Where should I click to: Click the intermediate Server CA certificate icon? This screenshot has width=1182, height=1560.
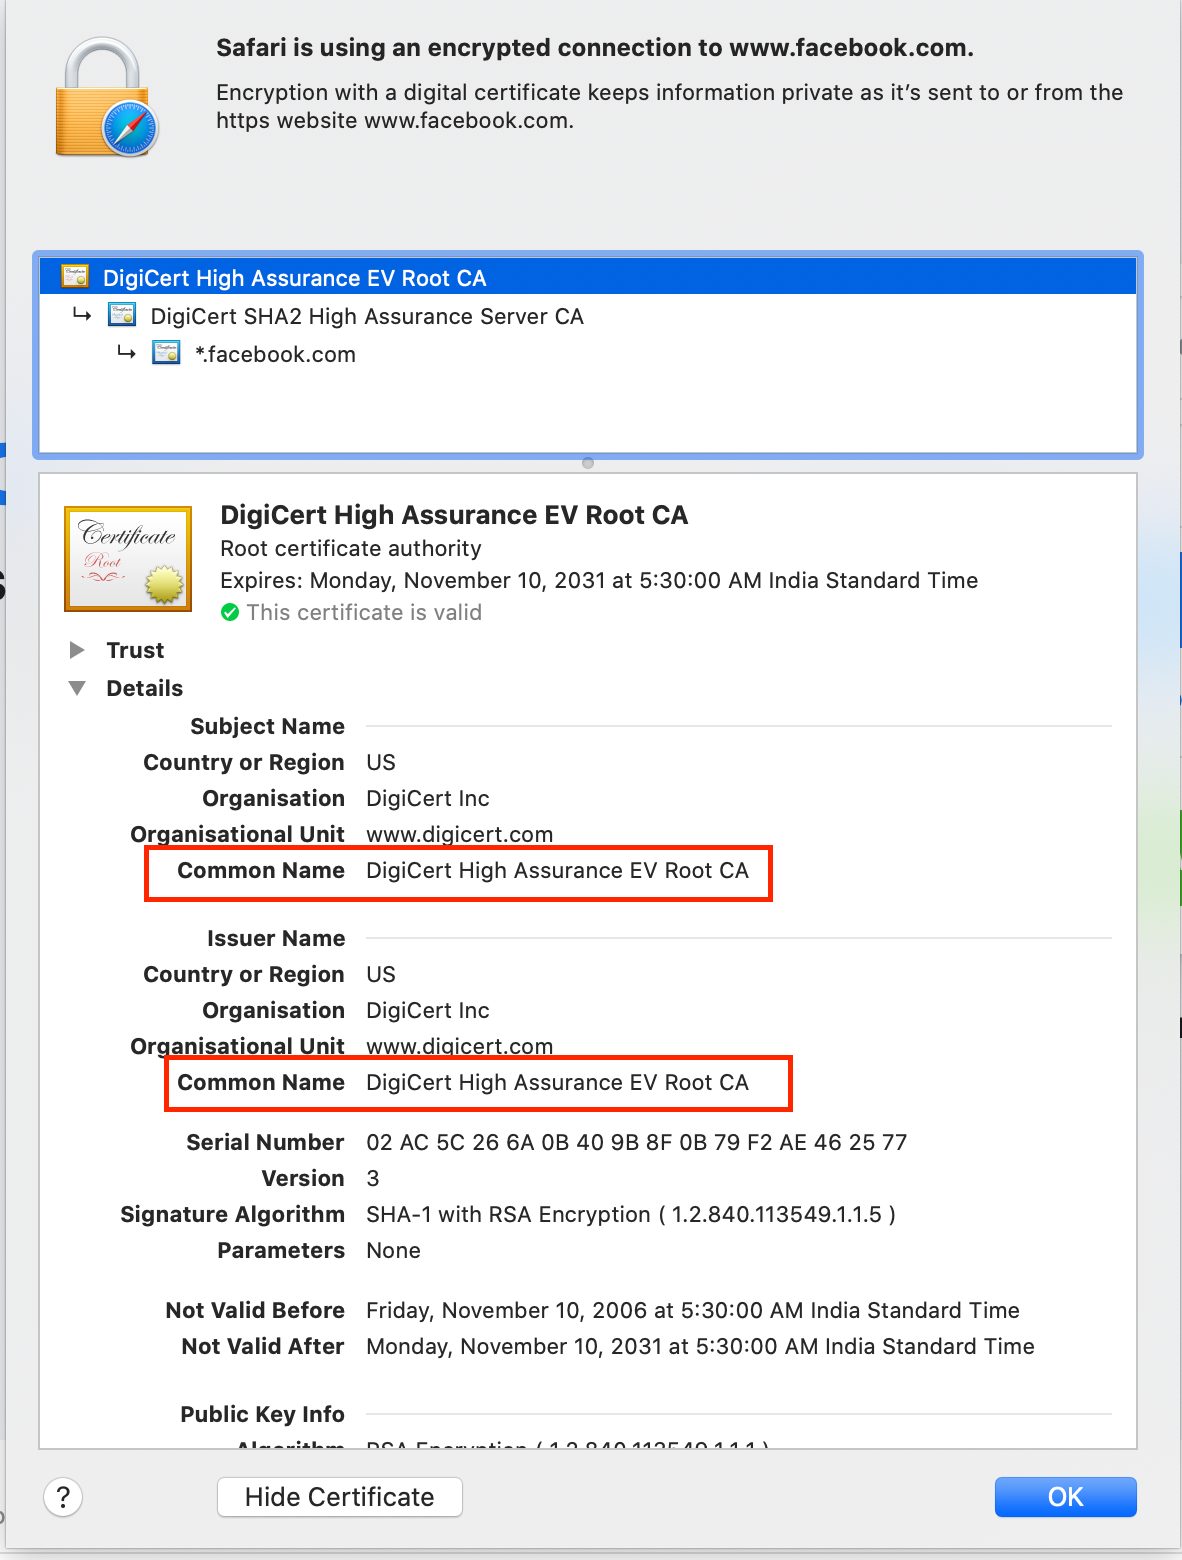click(x=122, y=315)
